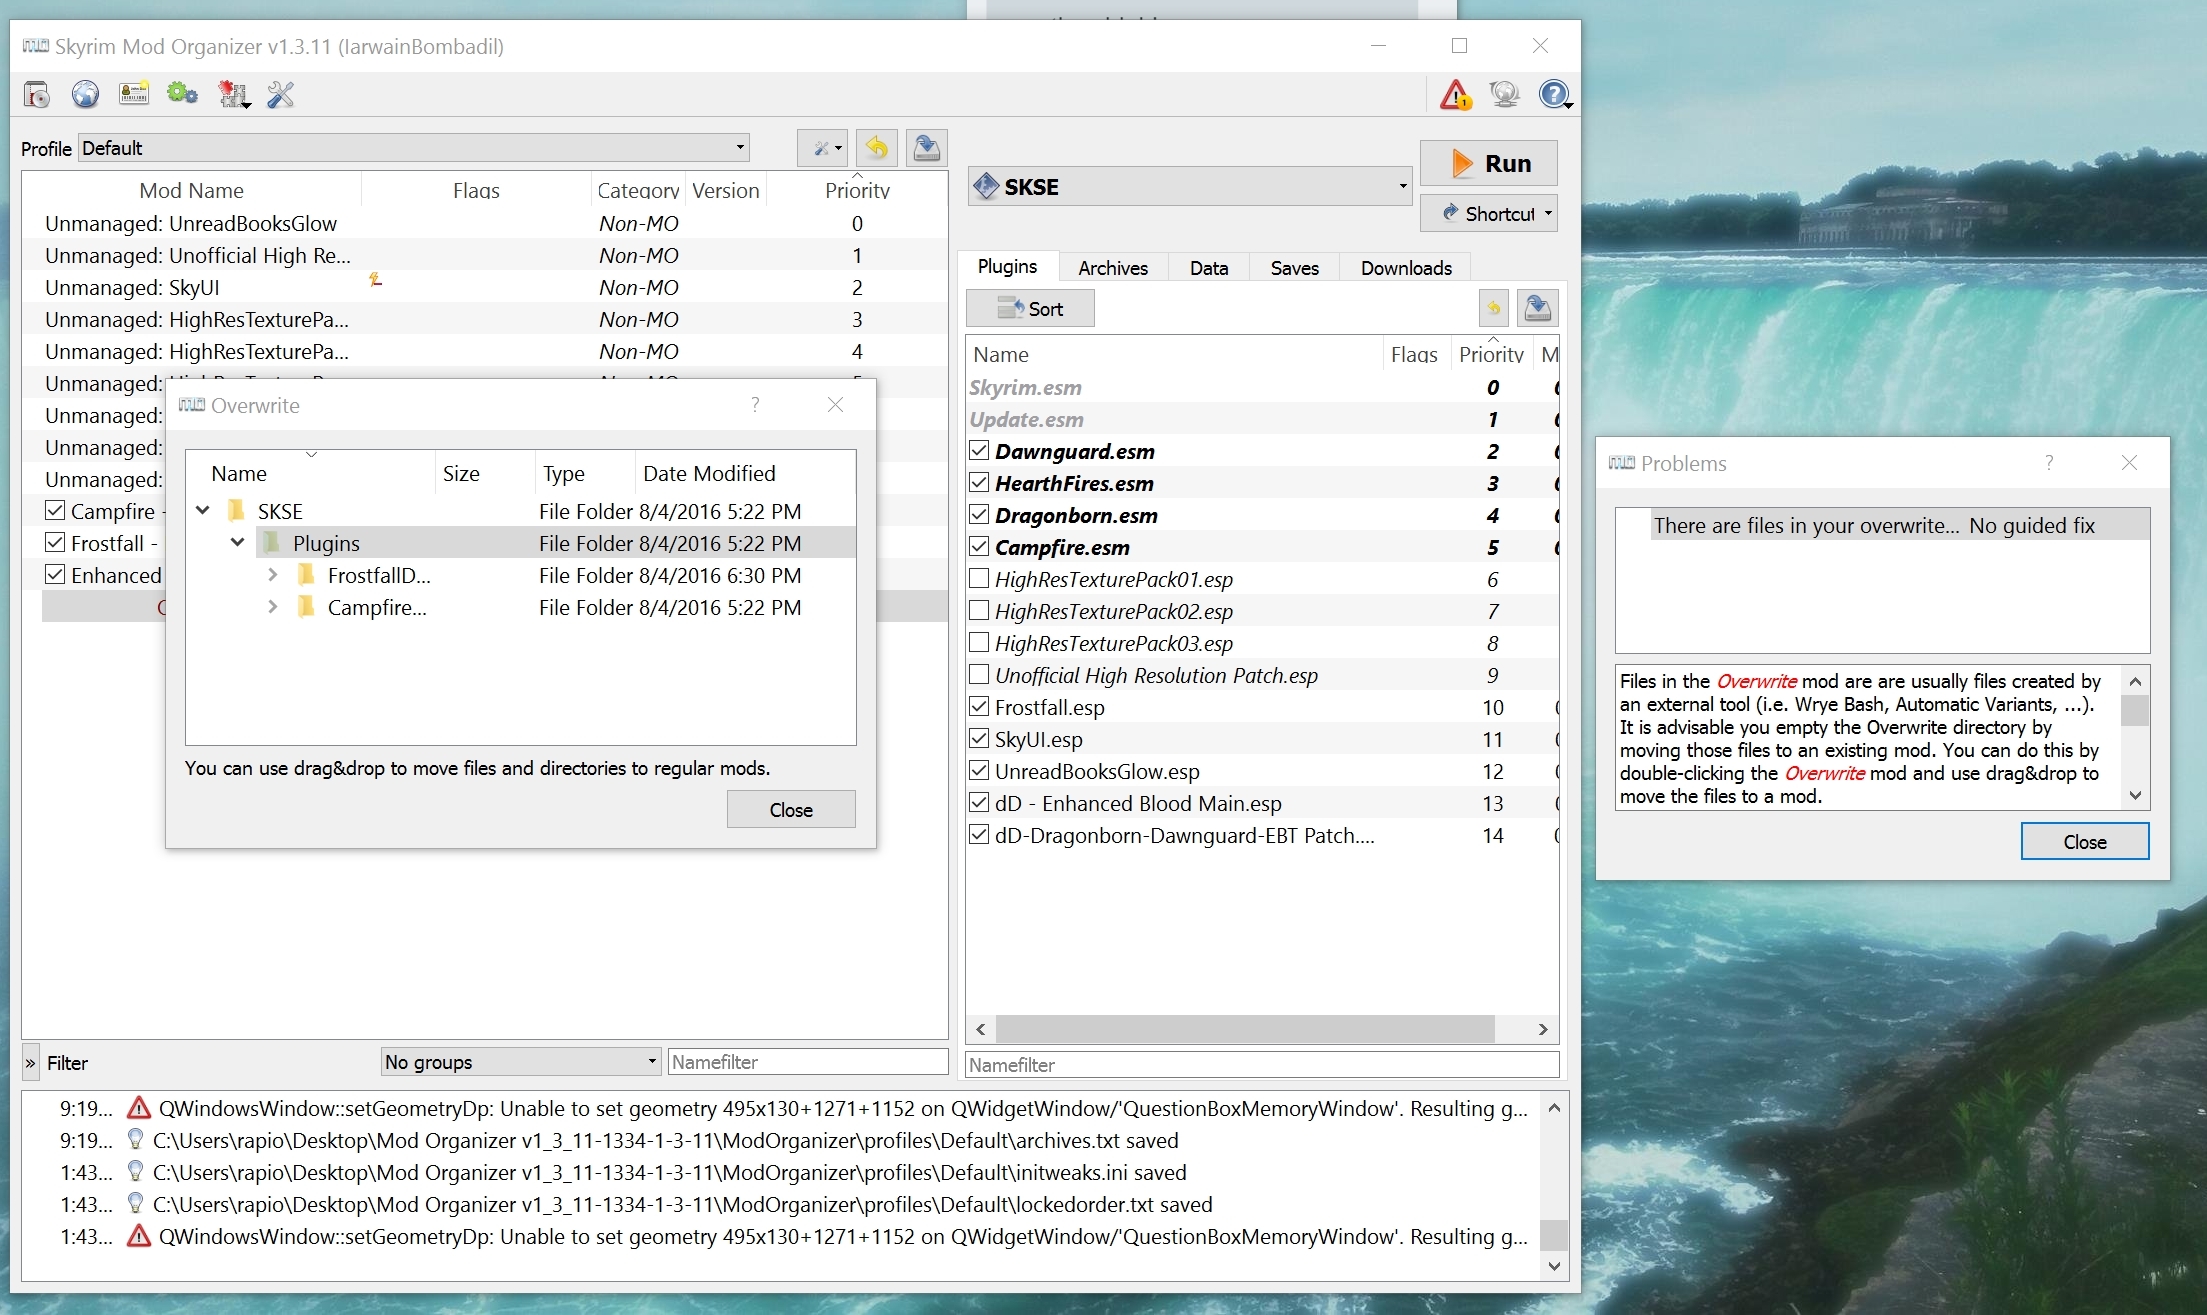Click the plugin list horizontal scrollbar
The image size is (2207, 1315).
click(x=1244, y=1029)
